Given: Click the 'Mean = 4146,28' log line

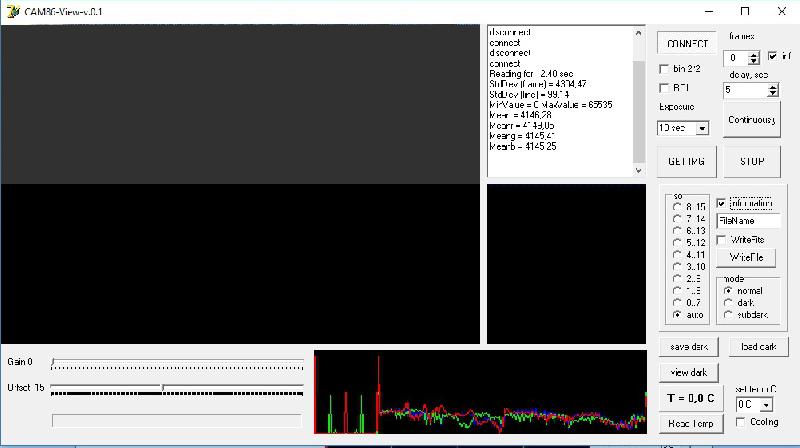Looking at the screenshot, I should (520, 115).
